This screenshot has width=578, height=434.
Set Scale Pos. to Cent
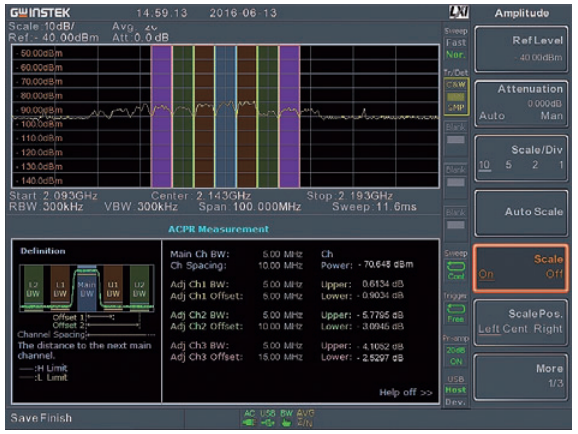515,329
